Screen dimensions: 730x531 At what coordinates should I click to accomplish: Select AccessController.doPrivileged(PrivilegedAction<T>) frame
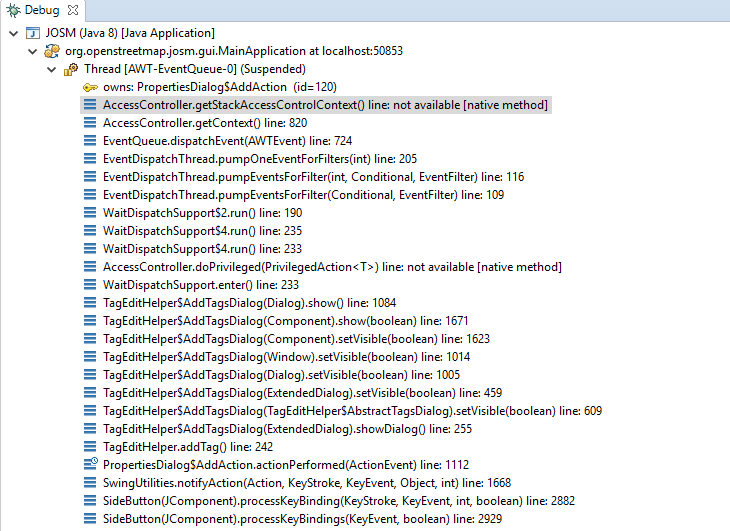pos(332,267)
